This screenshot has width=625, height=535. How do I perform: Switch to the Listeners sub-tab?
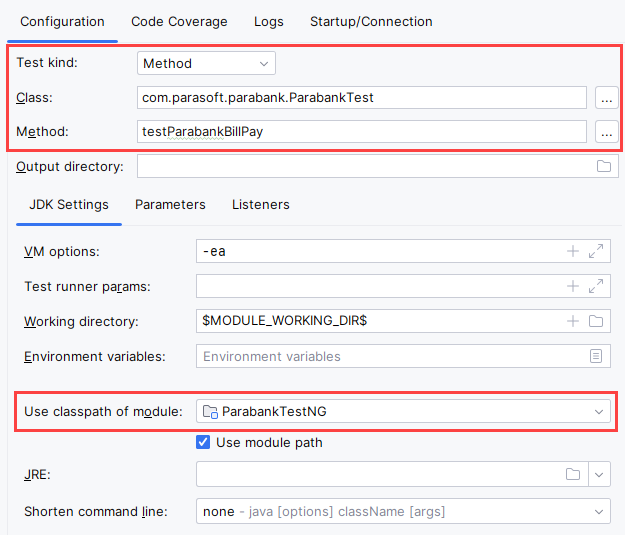pyautogui.click(x=261, y=205)
